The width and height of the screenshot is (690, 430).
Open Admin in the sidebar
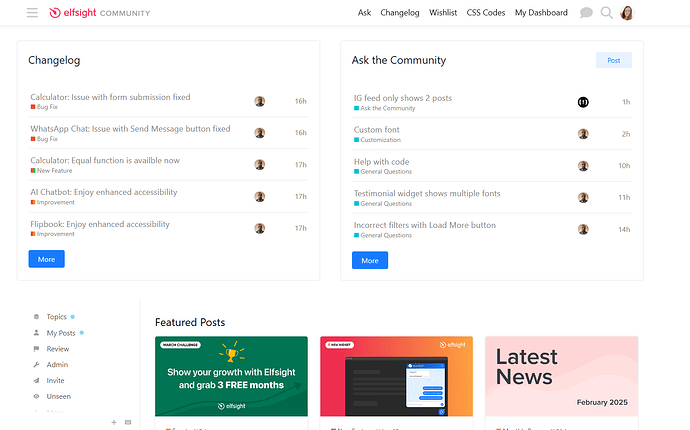(x=57, y=365)
